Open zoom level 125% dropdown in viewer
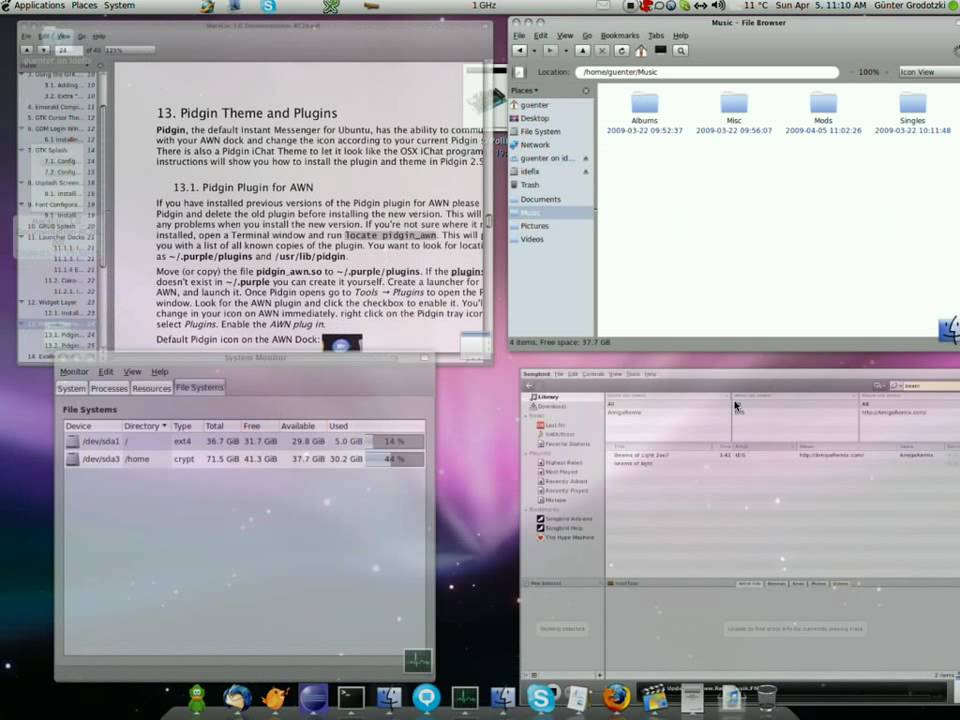Image resolution: width=960 pixels, height=720 pixels. pyautogui.click(x=130, y=50)
